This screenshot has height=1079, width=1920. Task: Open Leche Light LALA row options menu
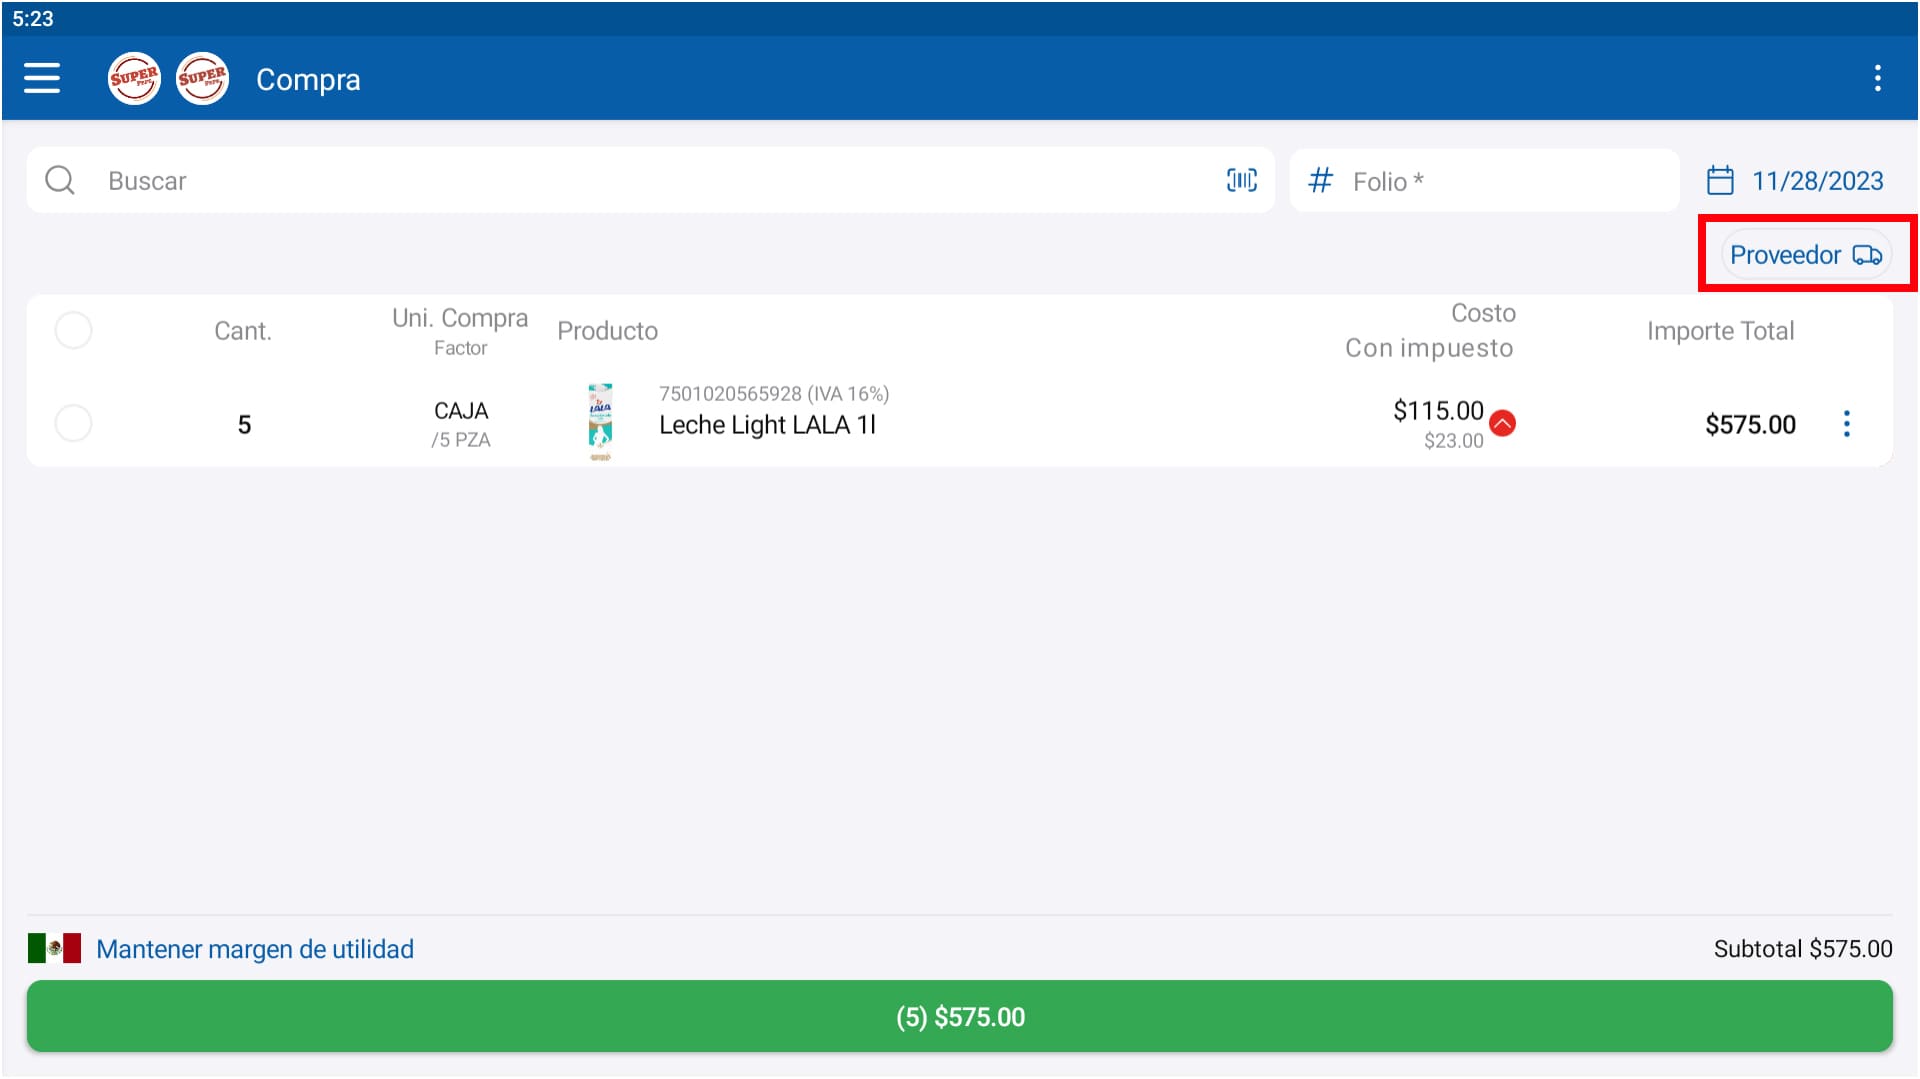pyautogui.click(x=1846, y=424)
